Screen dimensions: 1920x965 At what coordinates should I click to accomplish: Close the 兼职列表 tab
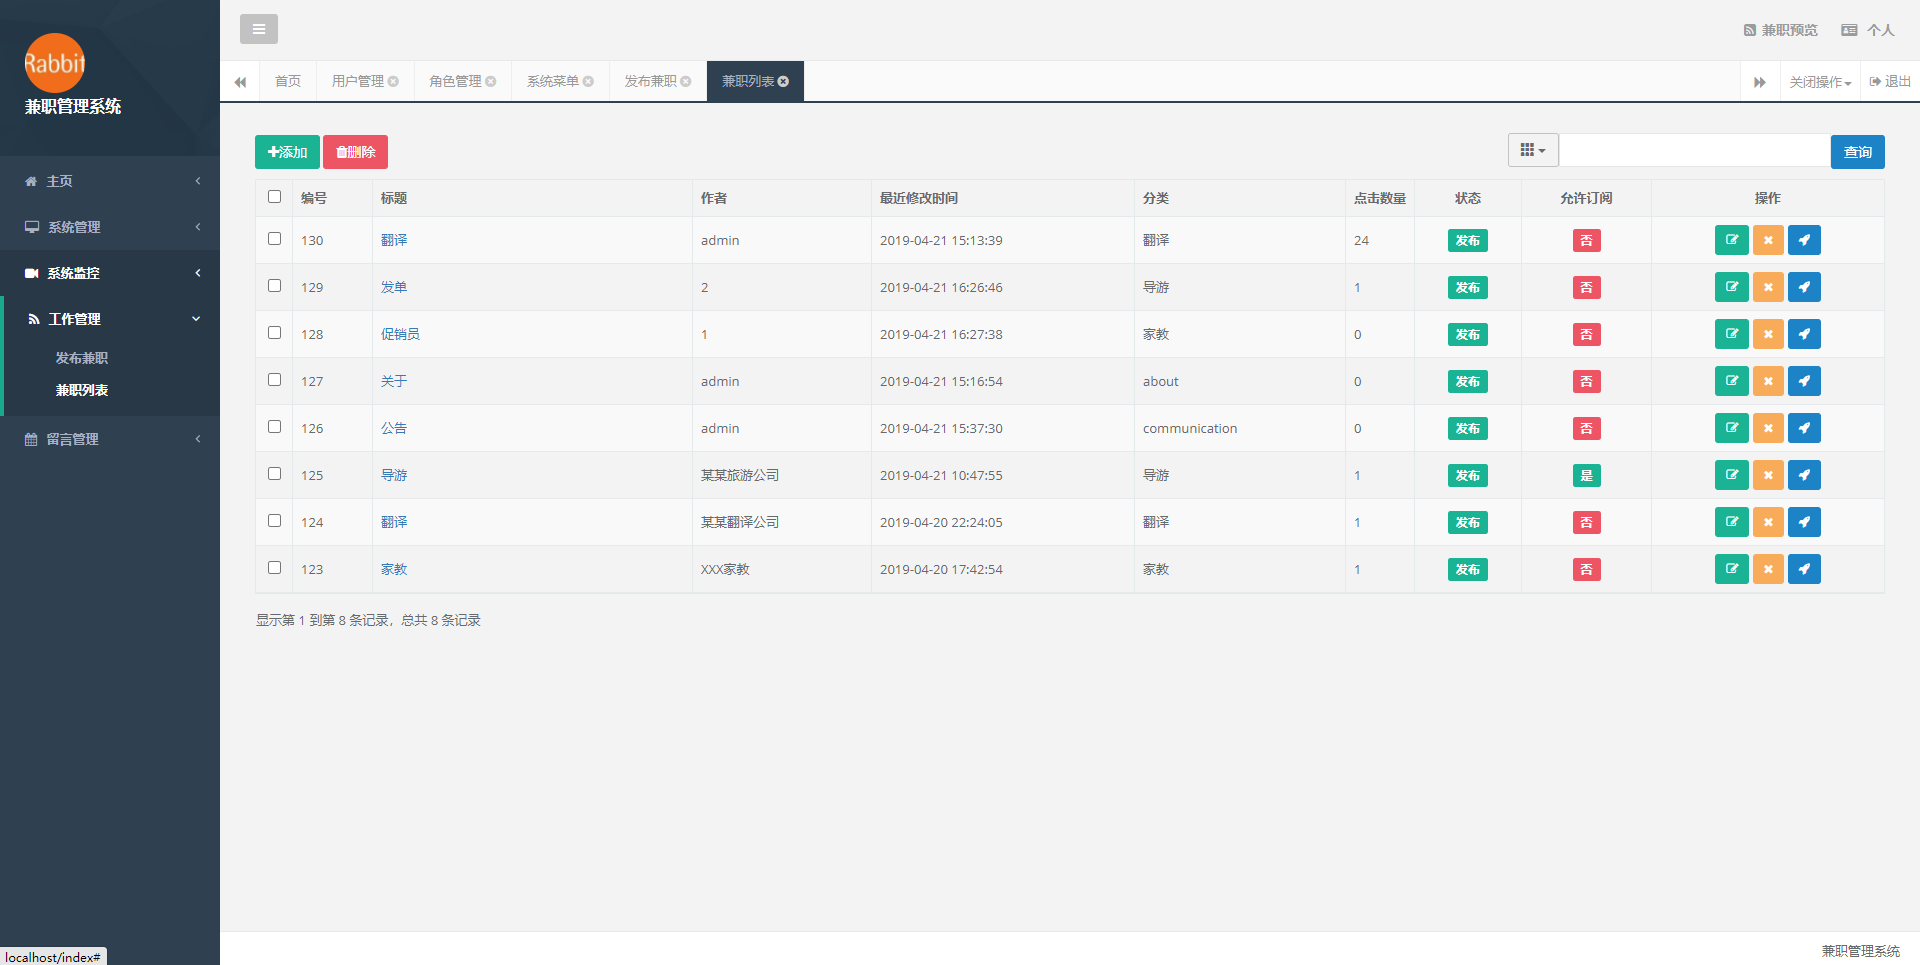783,82
